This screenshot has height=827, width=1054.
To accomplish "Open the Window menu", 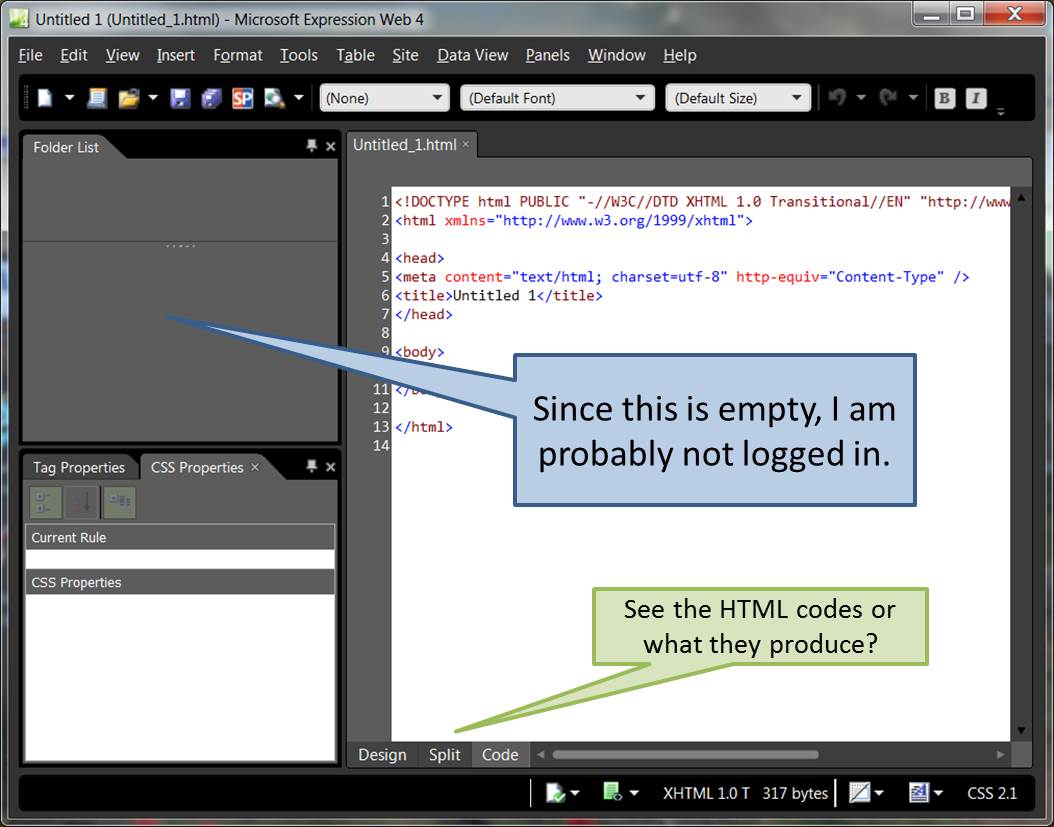I will (617, 55).
